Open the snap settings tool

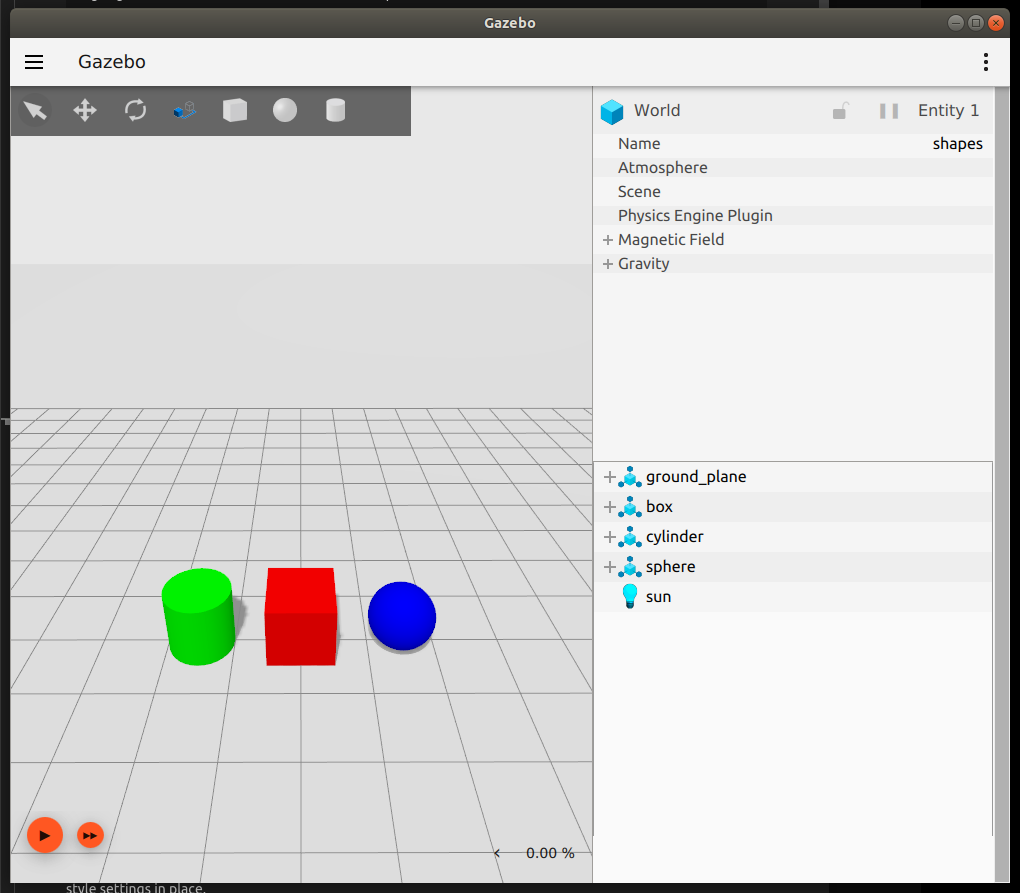[185, 110]
